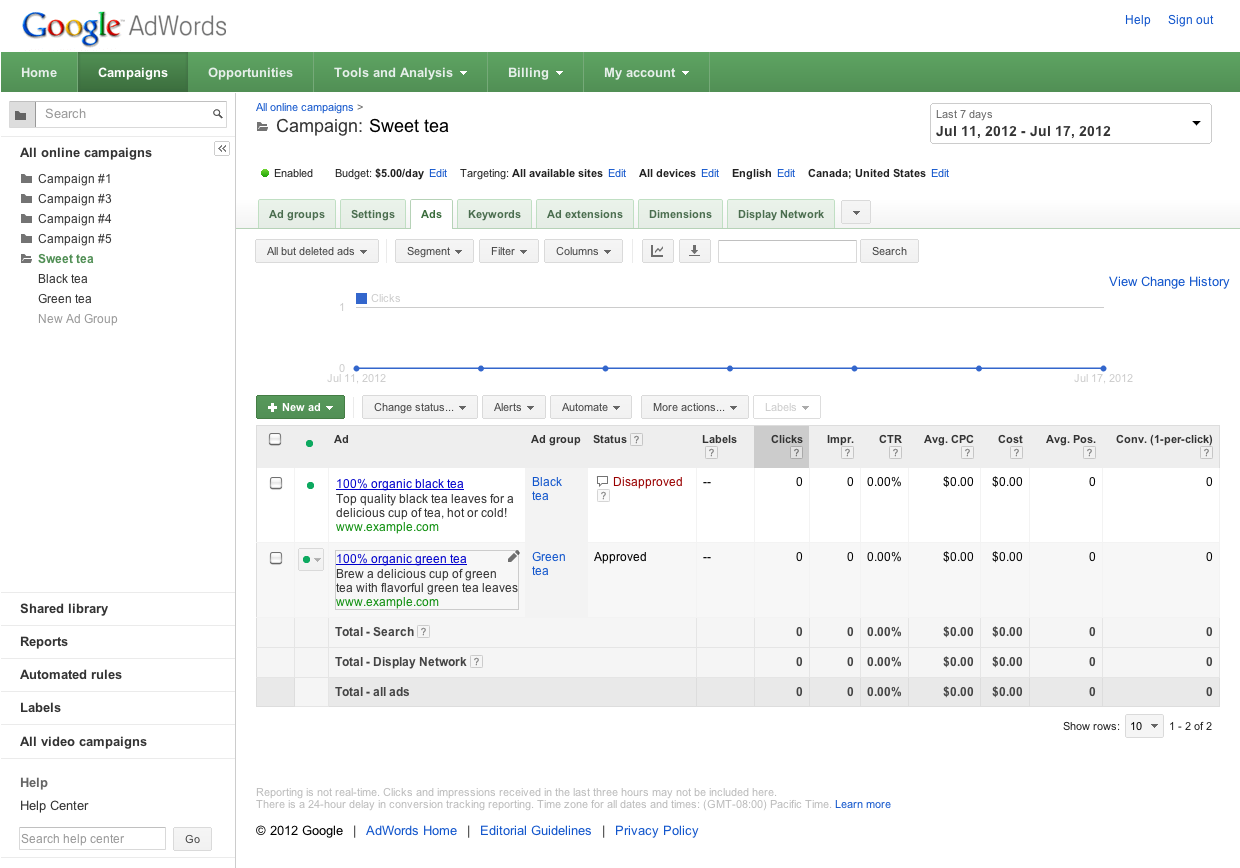The width and height of the screenshot is (1240, 868).
Task: Open the Columns dropdown
Action: pos(583,251)
